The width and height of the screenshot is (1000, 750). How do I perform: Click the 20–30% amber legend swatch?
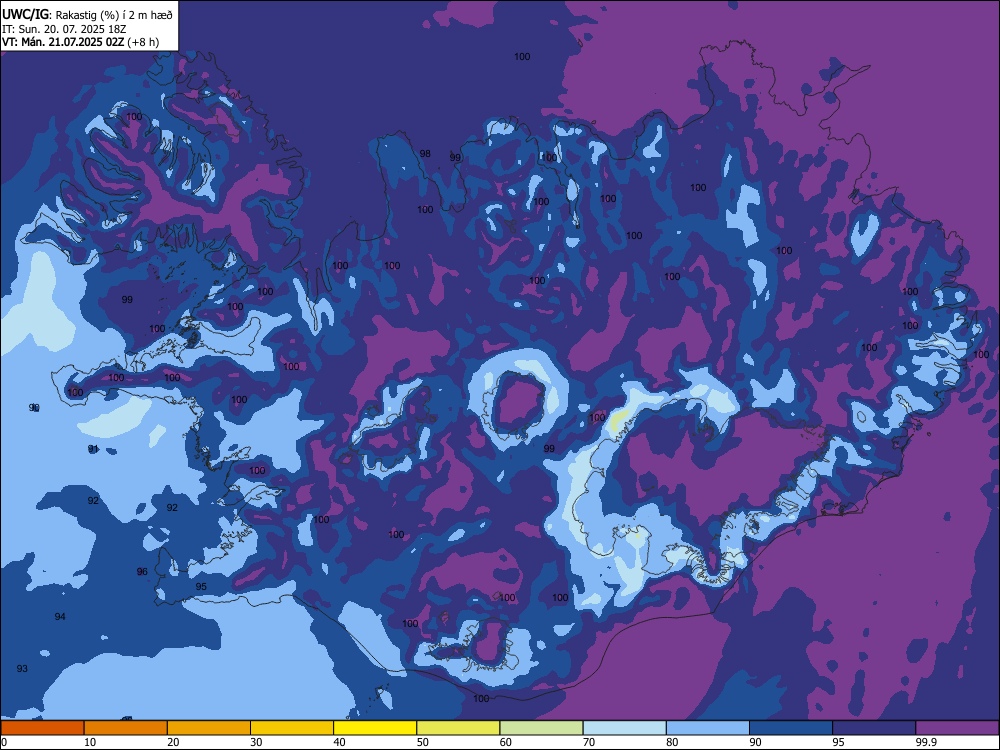click(x=209, y=728)
